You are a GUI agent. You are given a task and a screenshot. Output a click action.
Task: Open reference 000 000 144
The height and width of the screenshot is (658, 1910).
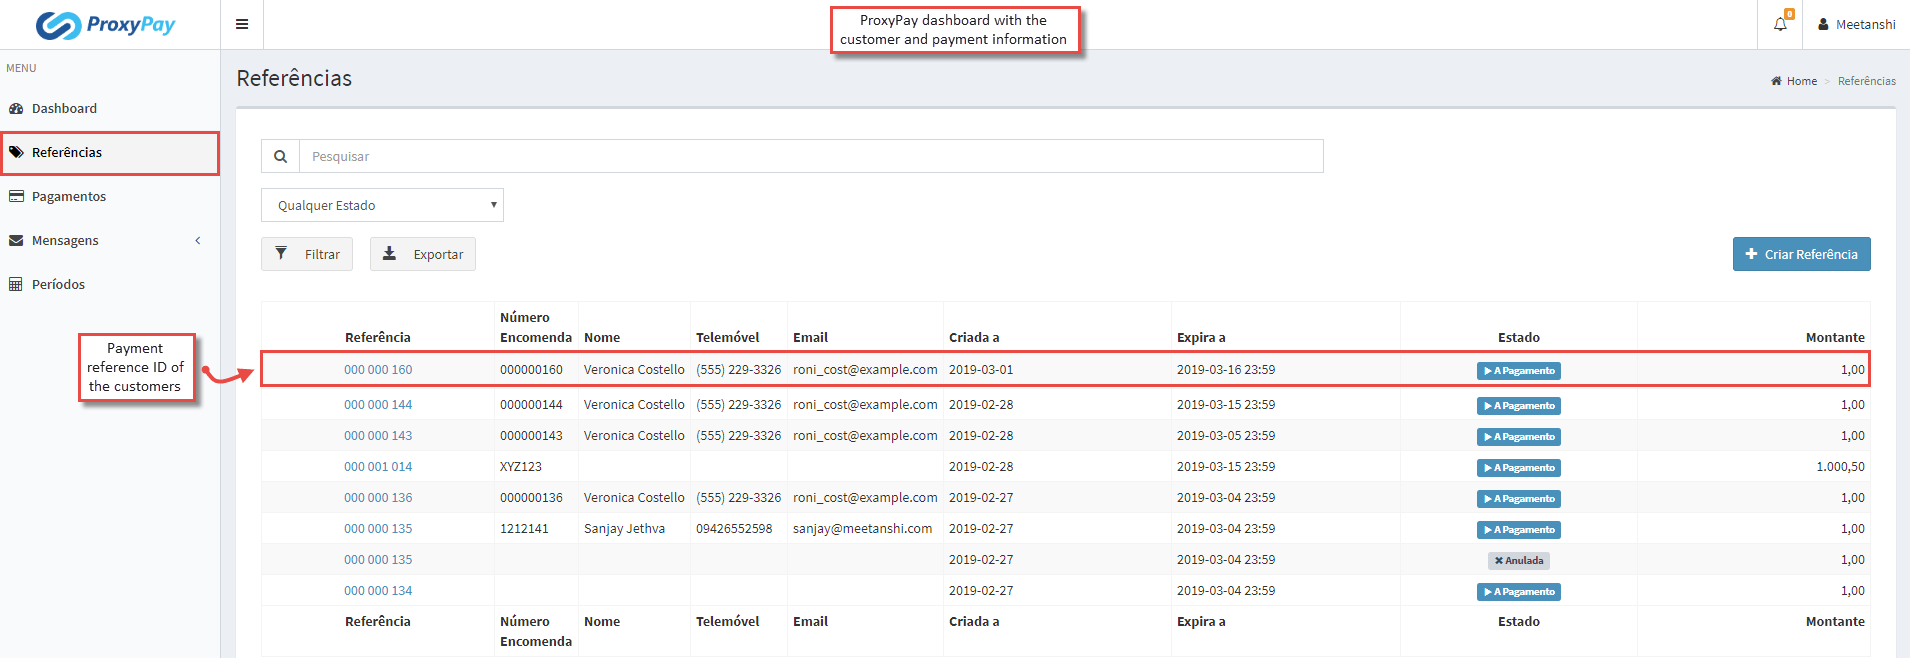point(378,405)
